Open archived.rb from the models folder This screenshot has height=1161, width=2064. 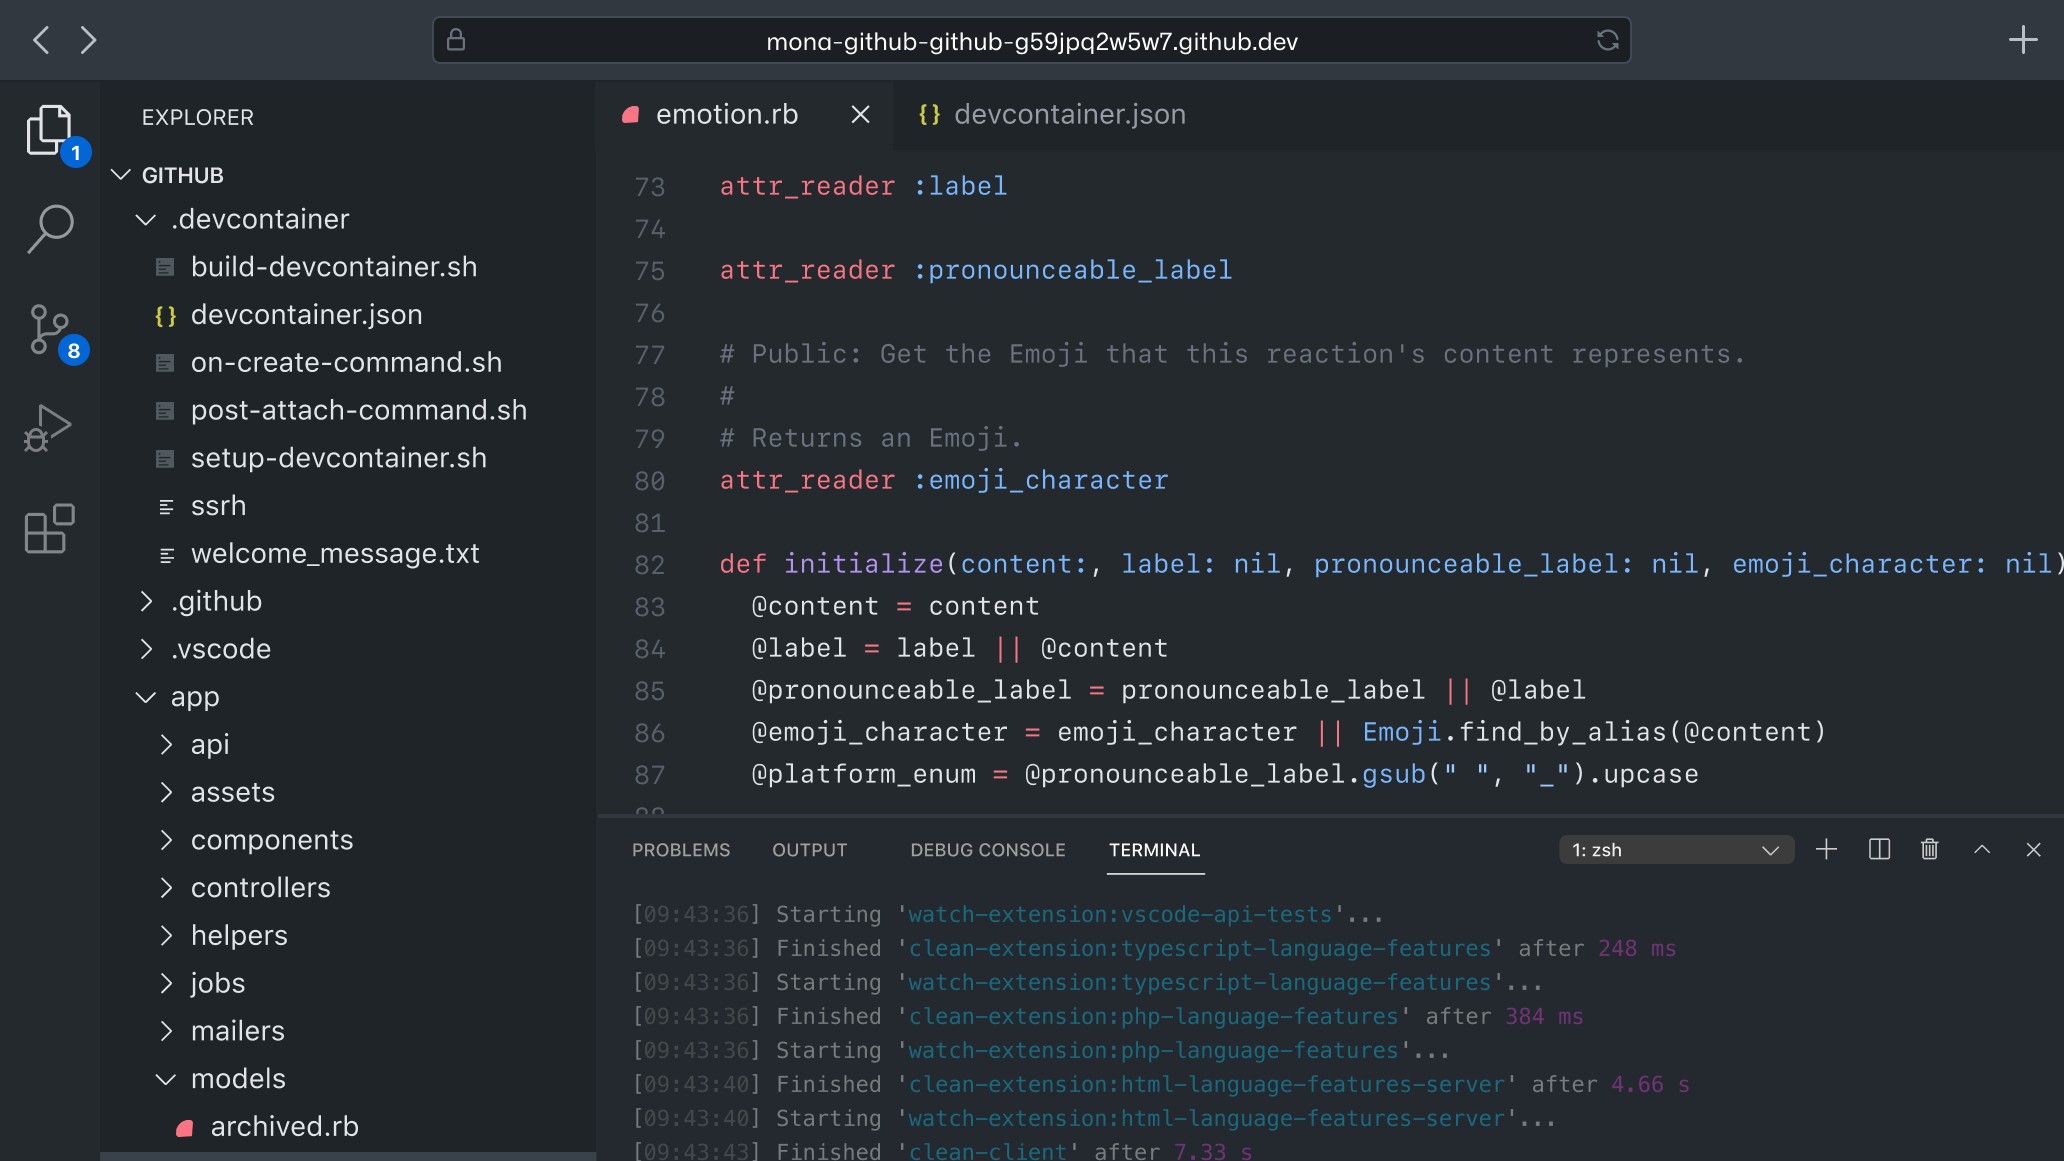[284, 1126]
